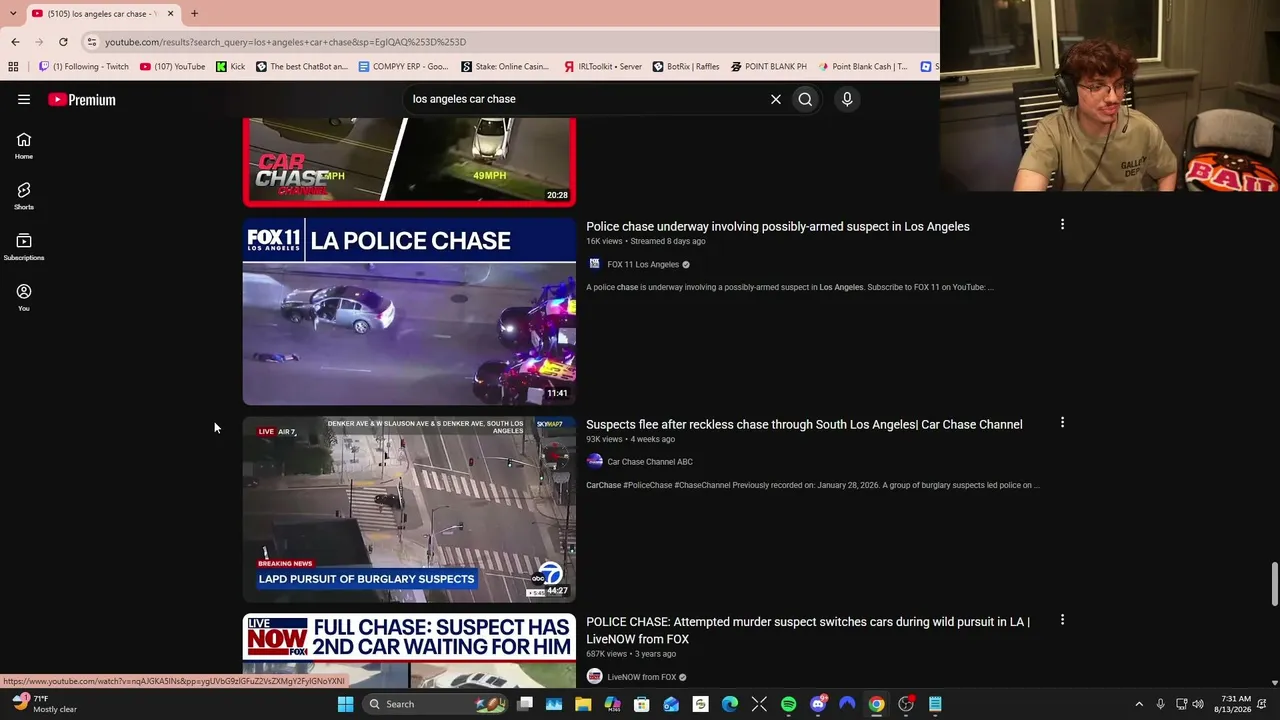Image resolution: width=1280 pixels, height=720 pixels.
Task: Open the YouTube guide hamburger menu
Action: tap(24, 99)
